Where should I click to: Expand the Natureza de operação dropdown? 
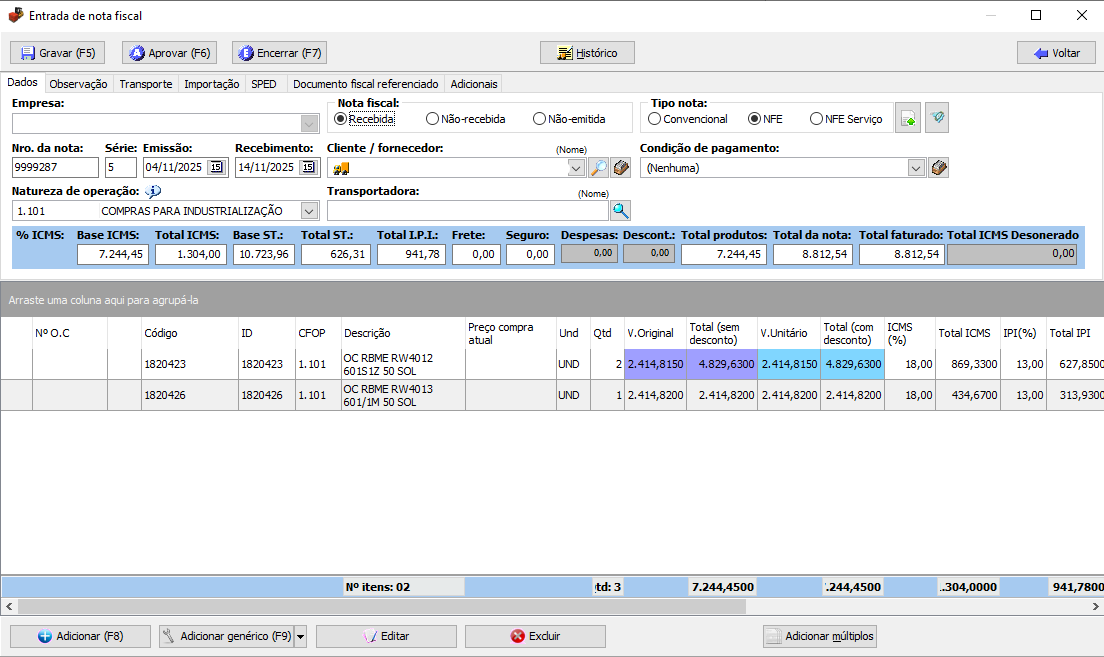point(309,211)
